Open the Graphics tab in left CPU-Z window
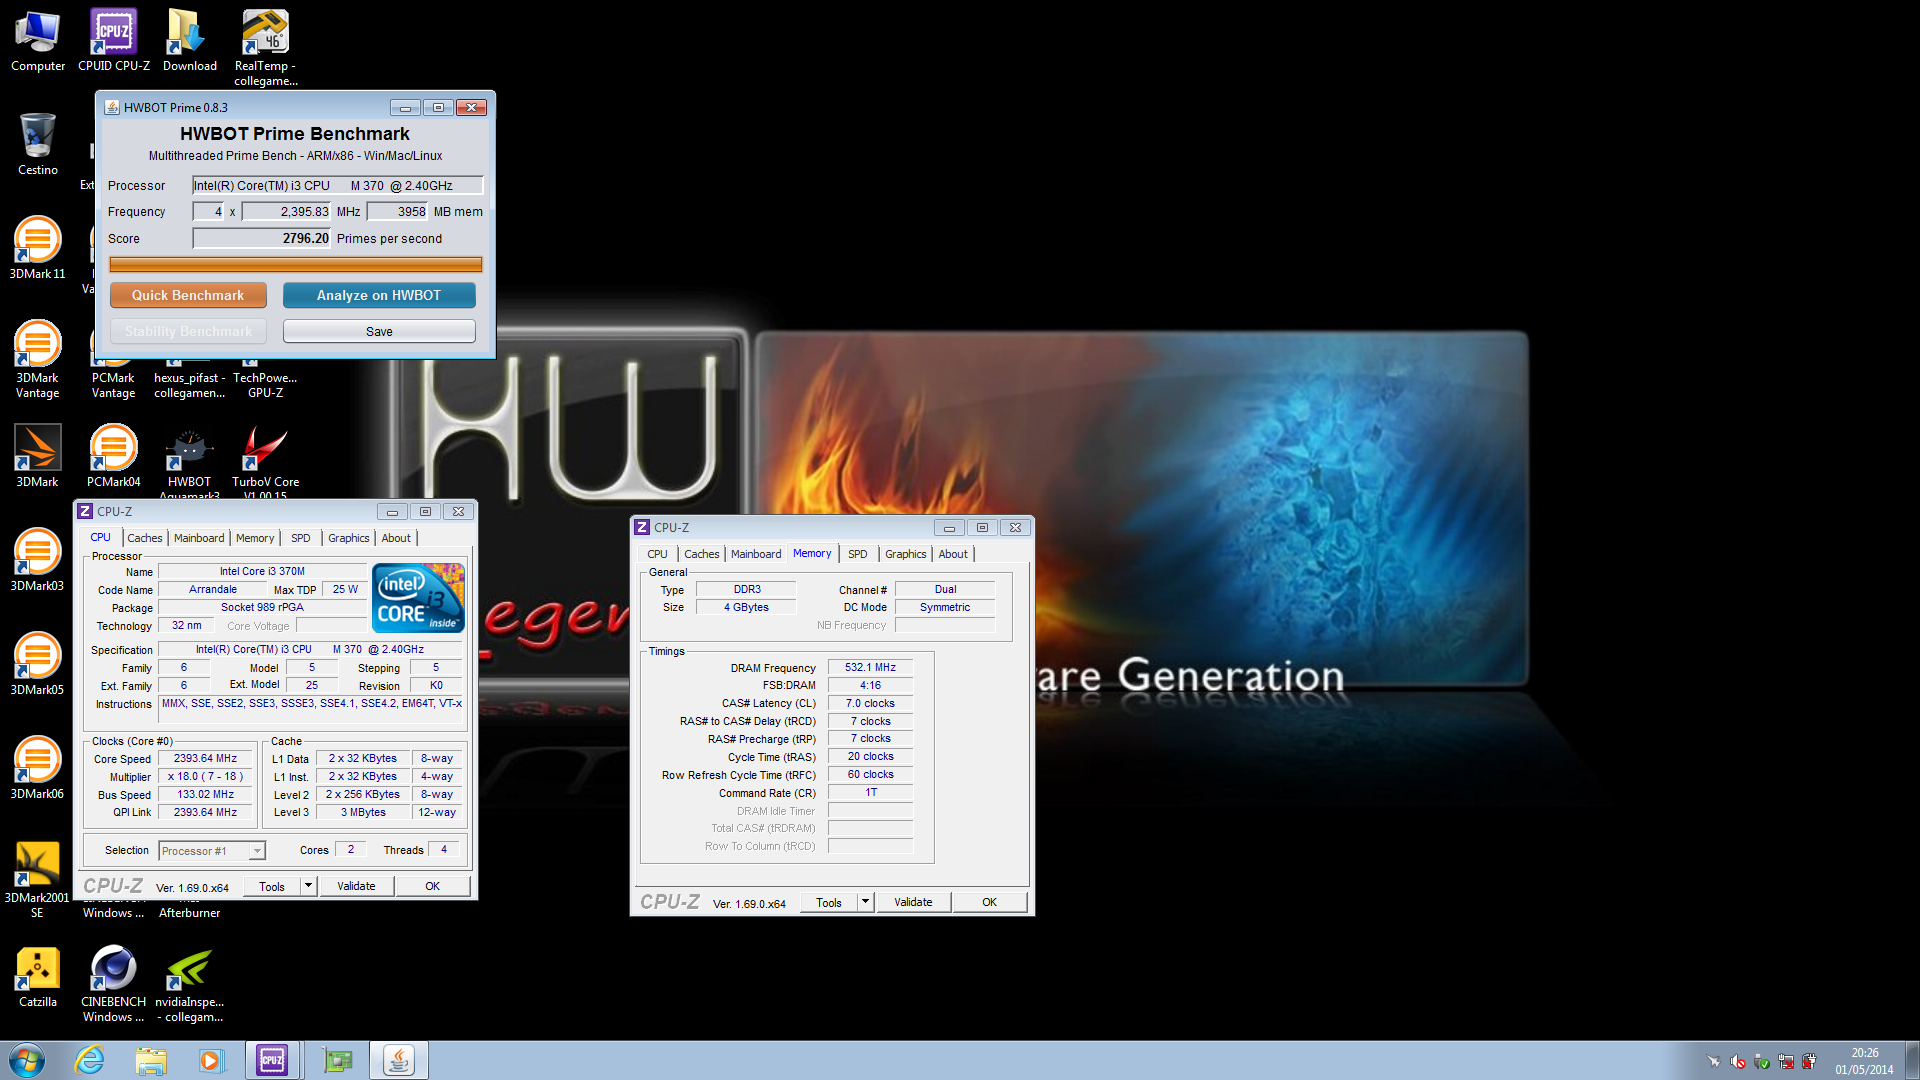This screenshot has height=1080, width=1920. coord(349,538)
